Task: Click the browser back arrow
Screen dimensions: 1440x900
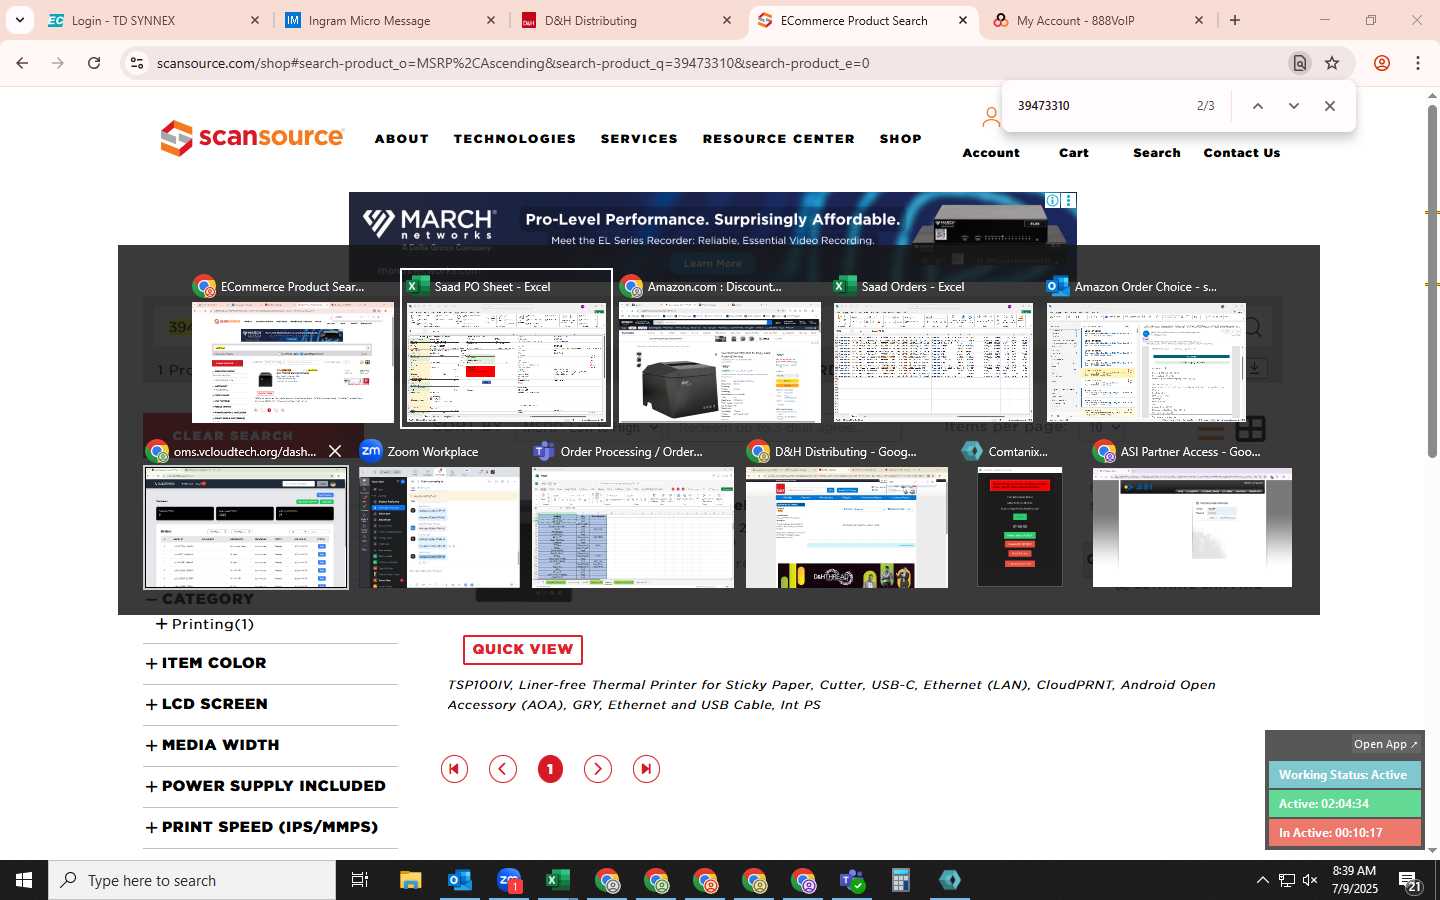Action: pyautogui.click(x=22, y=63)
